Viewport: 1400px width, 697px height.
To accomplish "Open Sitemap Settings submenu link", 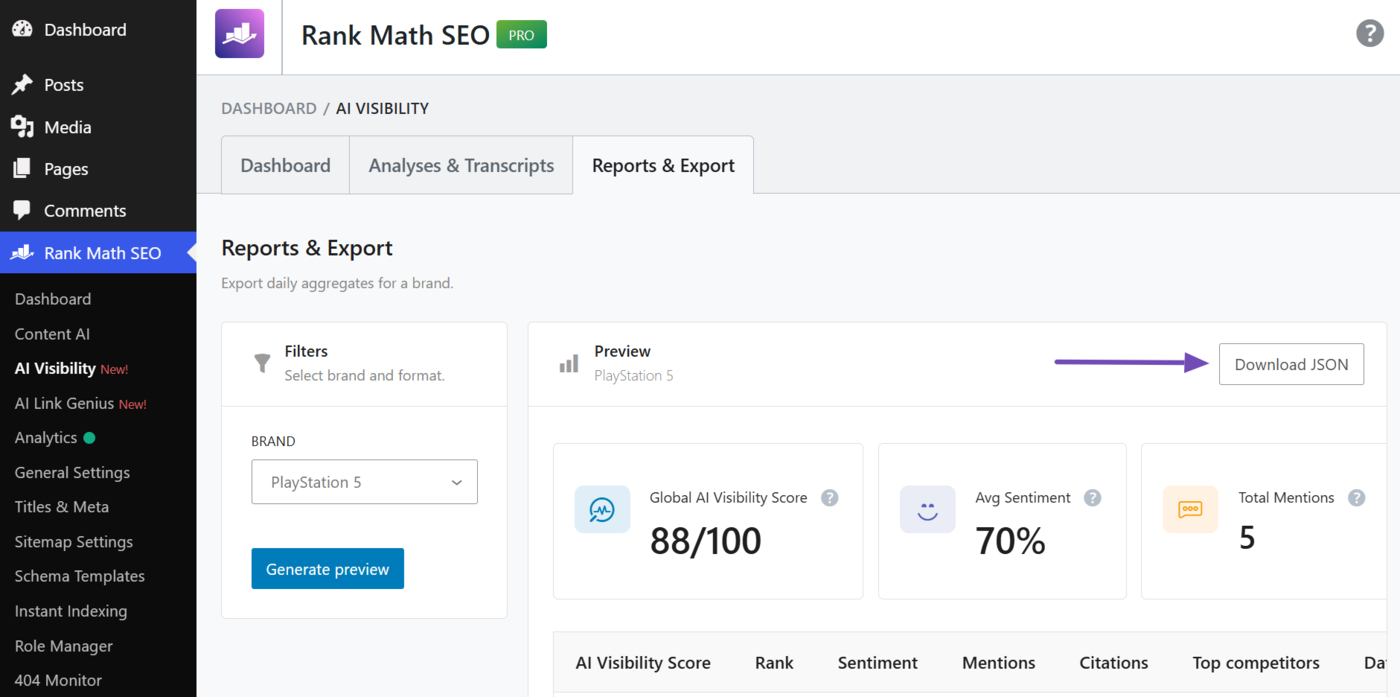I will 74,542.
